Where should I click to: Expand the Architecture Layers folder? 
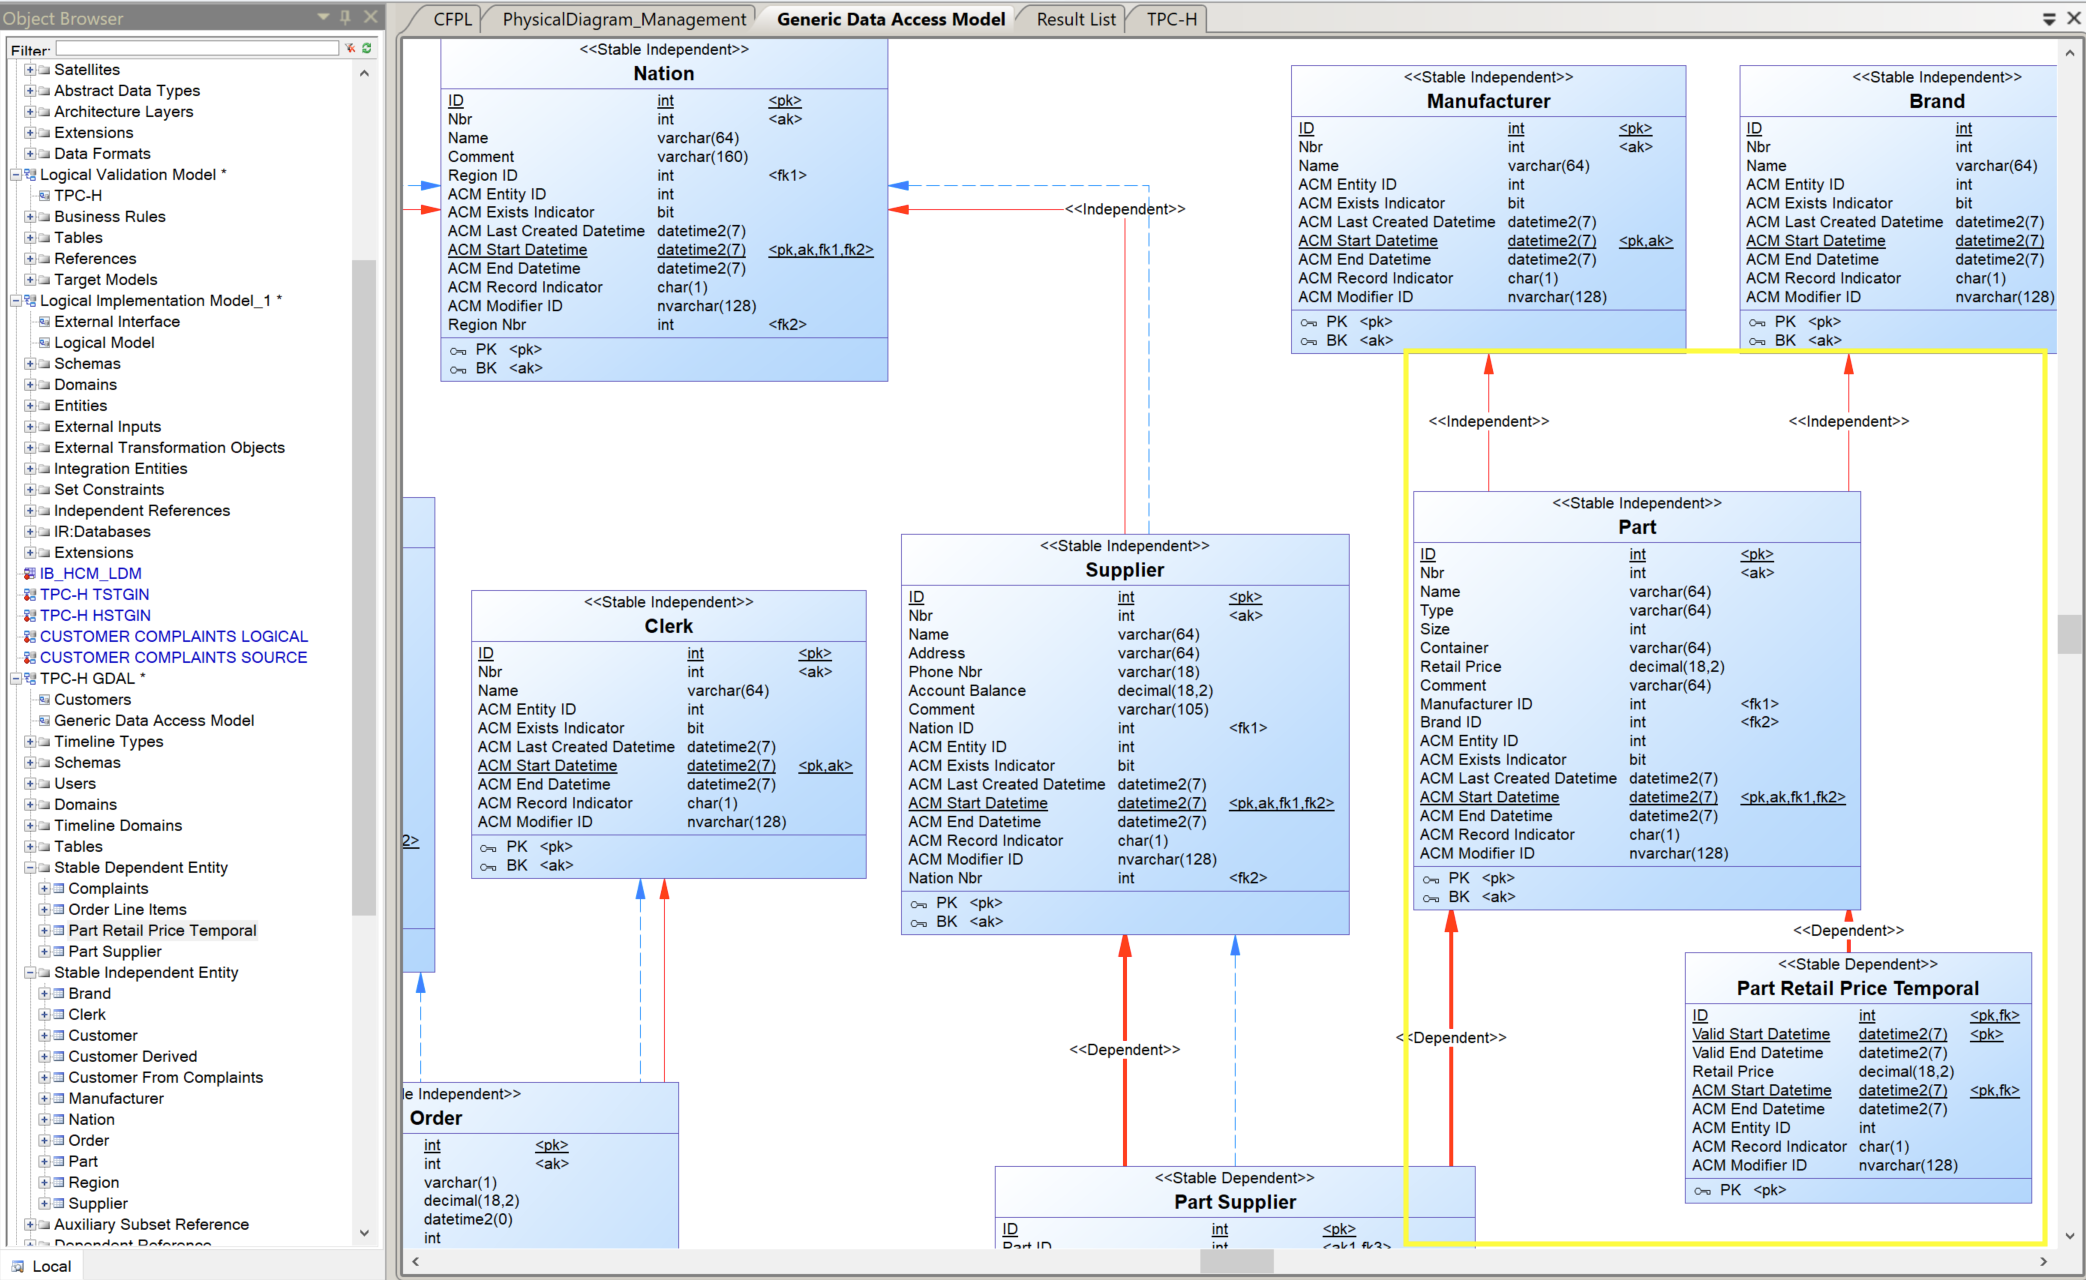click(x=30, y=112)
